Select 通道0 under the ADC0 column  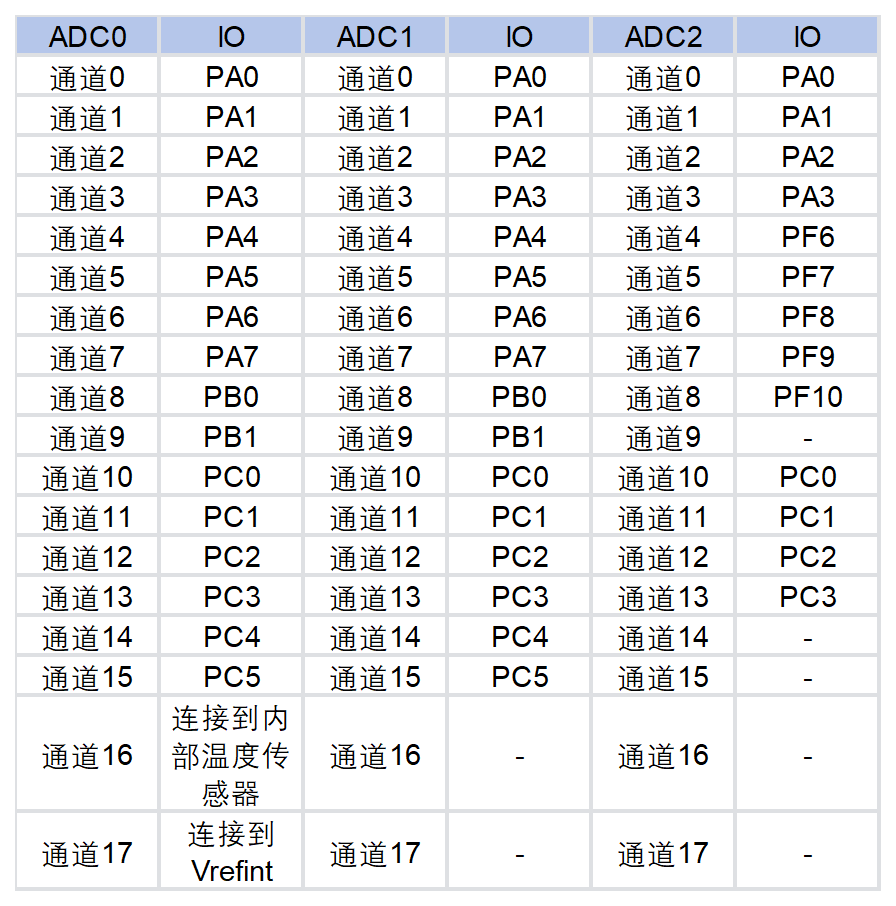click(x=87, y=77)
